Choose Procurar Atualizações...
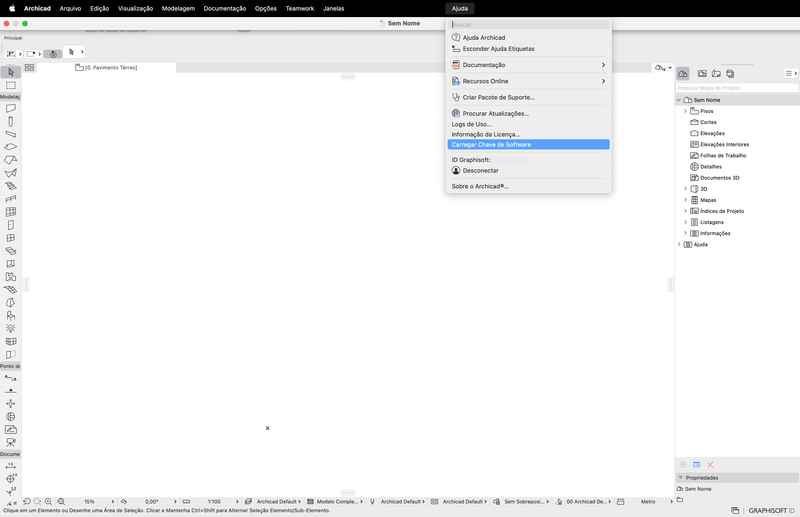This screenshot has width=800, height=517. coord(529,113)
